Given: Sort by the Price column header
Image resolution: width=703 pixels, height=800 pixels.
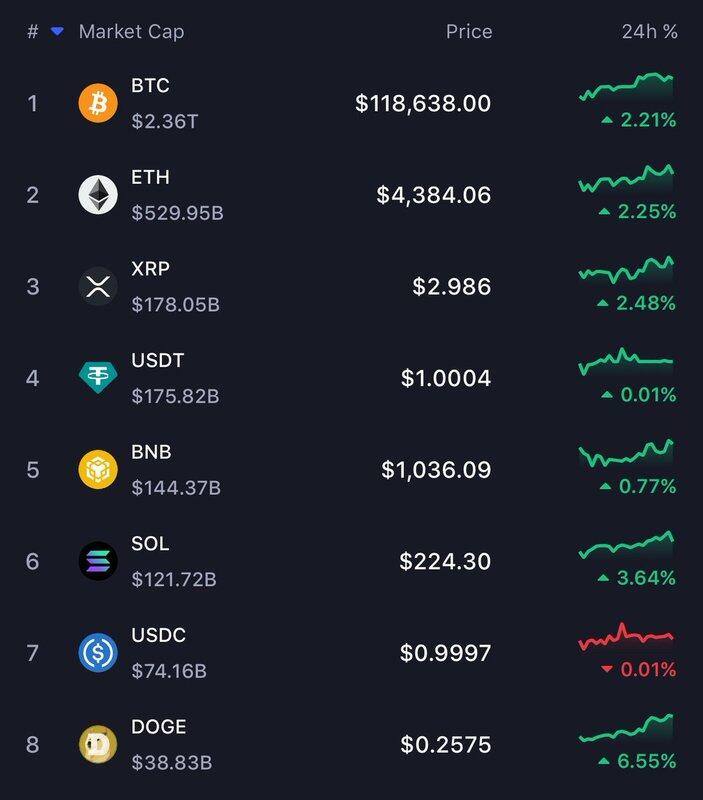Looking at the screenshot, I should point(469,32).
